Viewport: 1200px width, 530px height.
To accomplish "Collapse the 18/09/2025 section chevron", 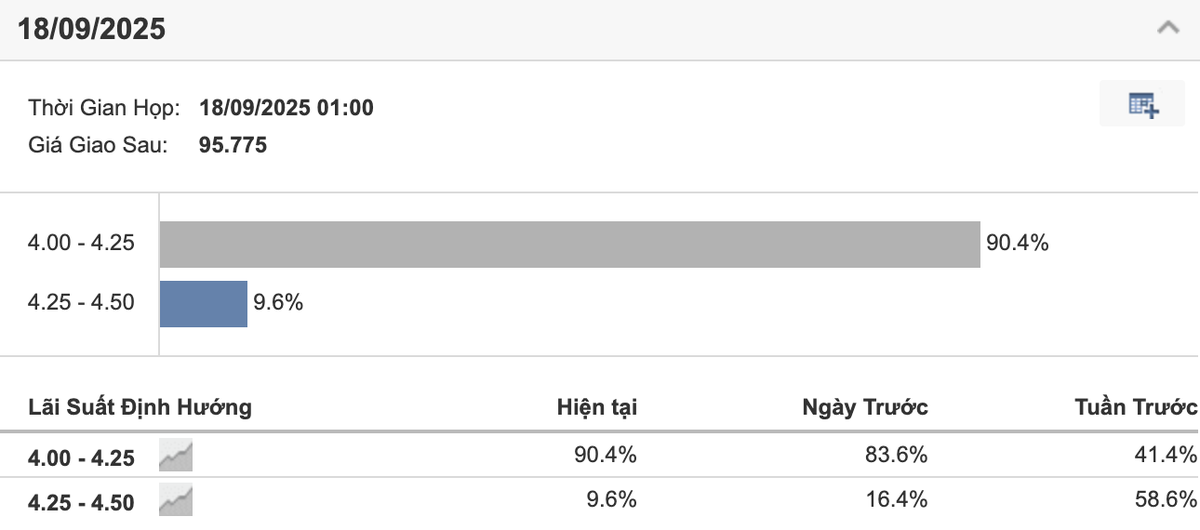I will (x=1167, y=29).
